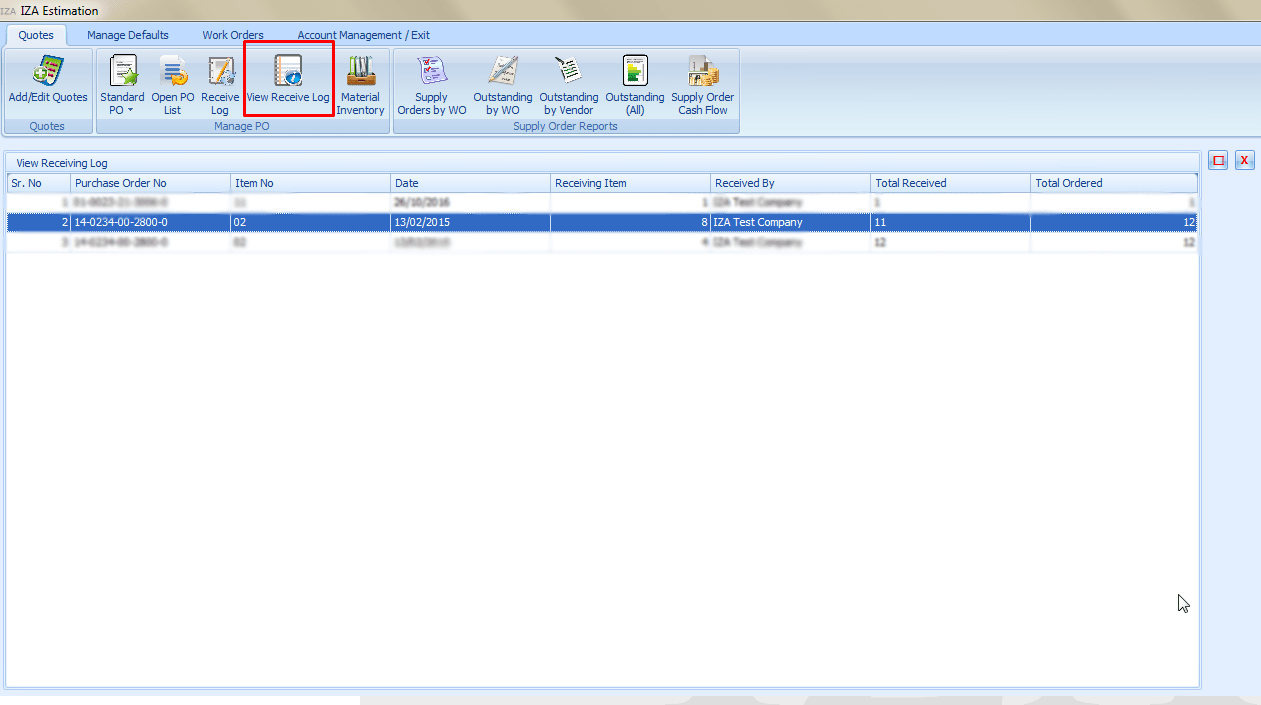
Task: Open Supply Orders by WO report
Action: [x=432, y=84]
